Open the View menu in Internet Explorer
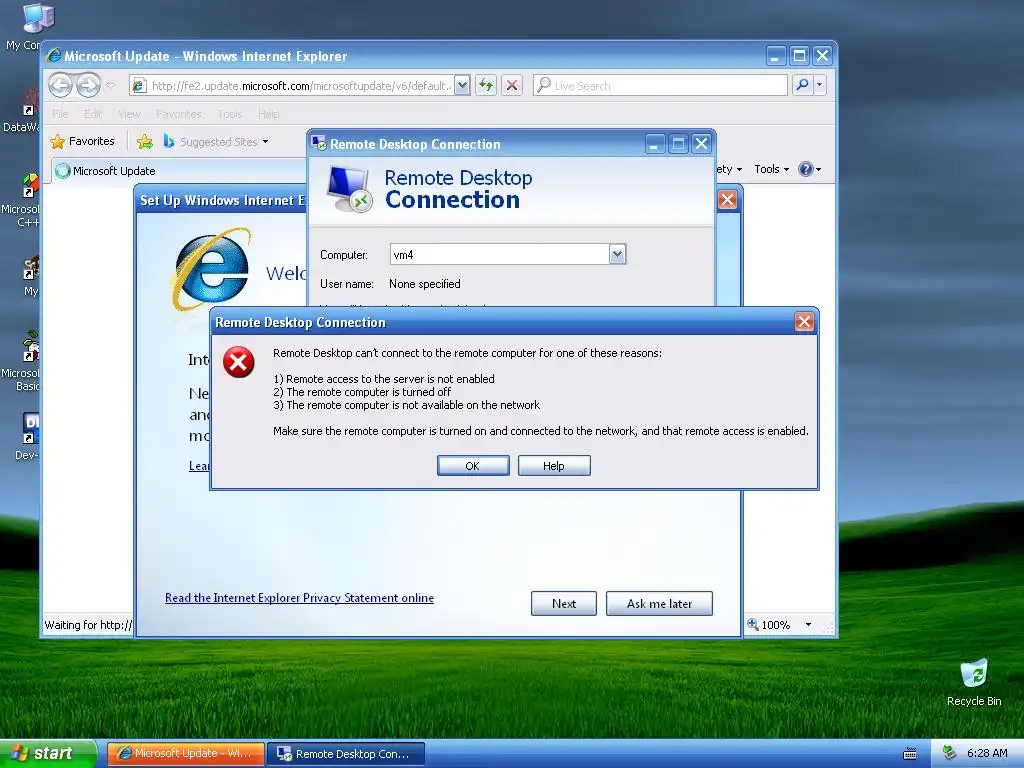1024x768 pixels. (x=129, y=114)
